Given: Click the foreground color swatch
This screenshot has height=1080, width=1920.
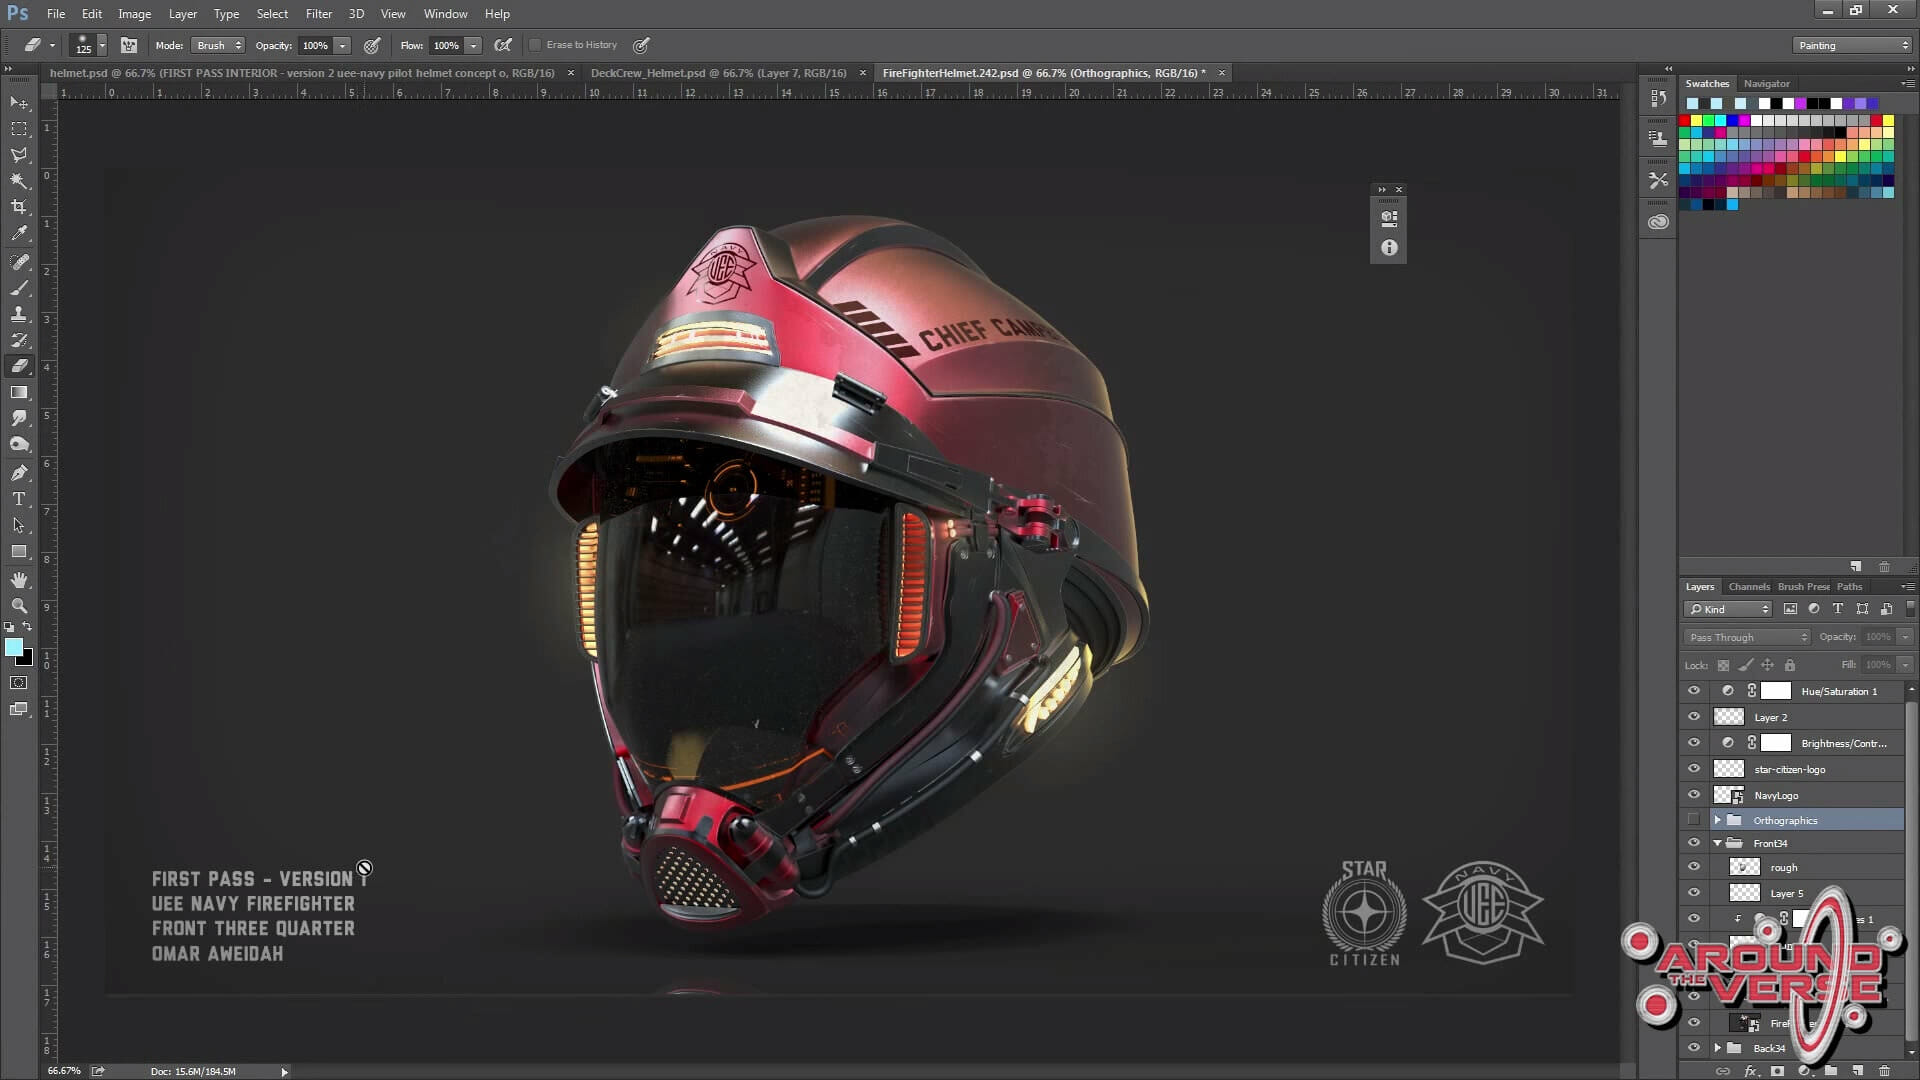Looking at the screenshot, I should pos(14,648).
